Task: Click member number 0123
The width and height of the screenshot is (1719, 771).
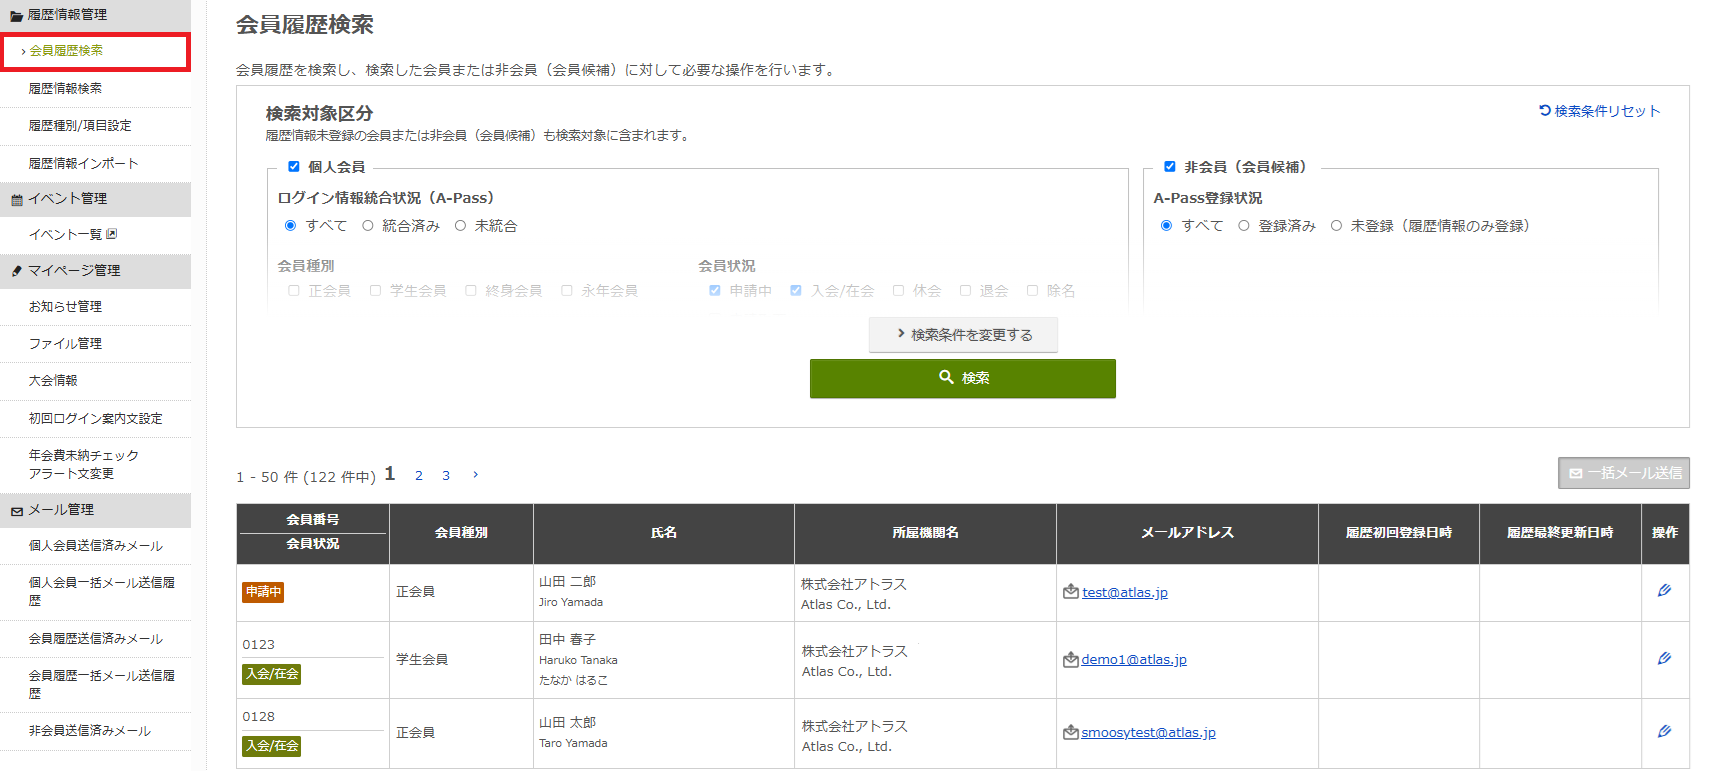Action: (x=258, y=645)
